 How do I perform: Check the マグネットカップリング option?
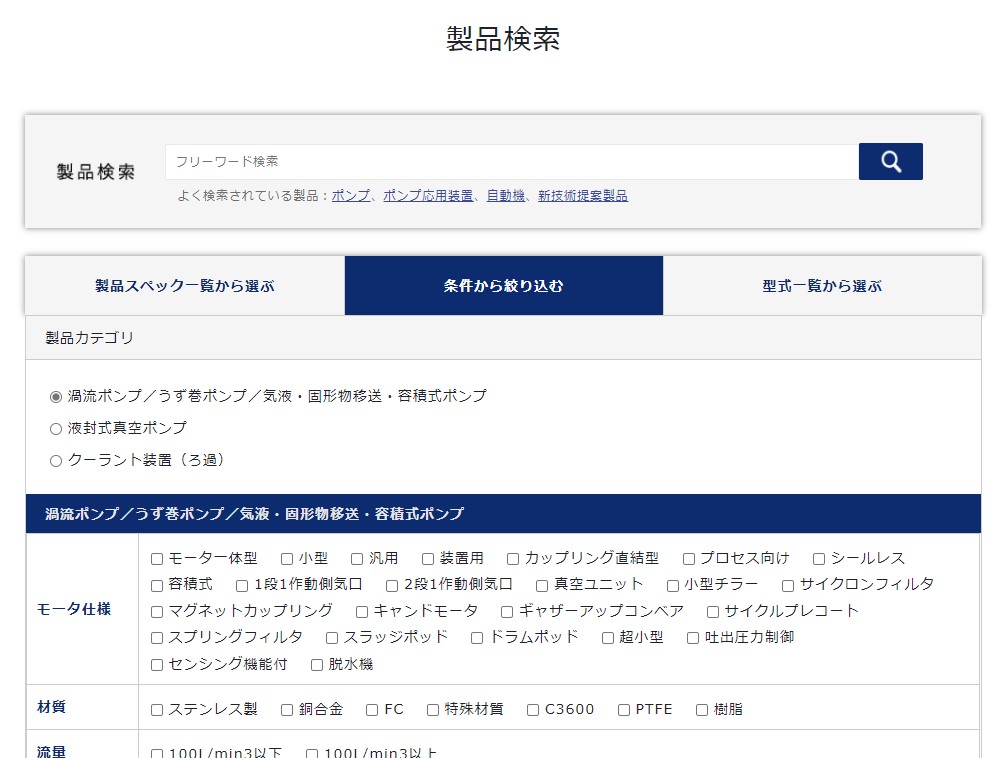(157, 612)
